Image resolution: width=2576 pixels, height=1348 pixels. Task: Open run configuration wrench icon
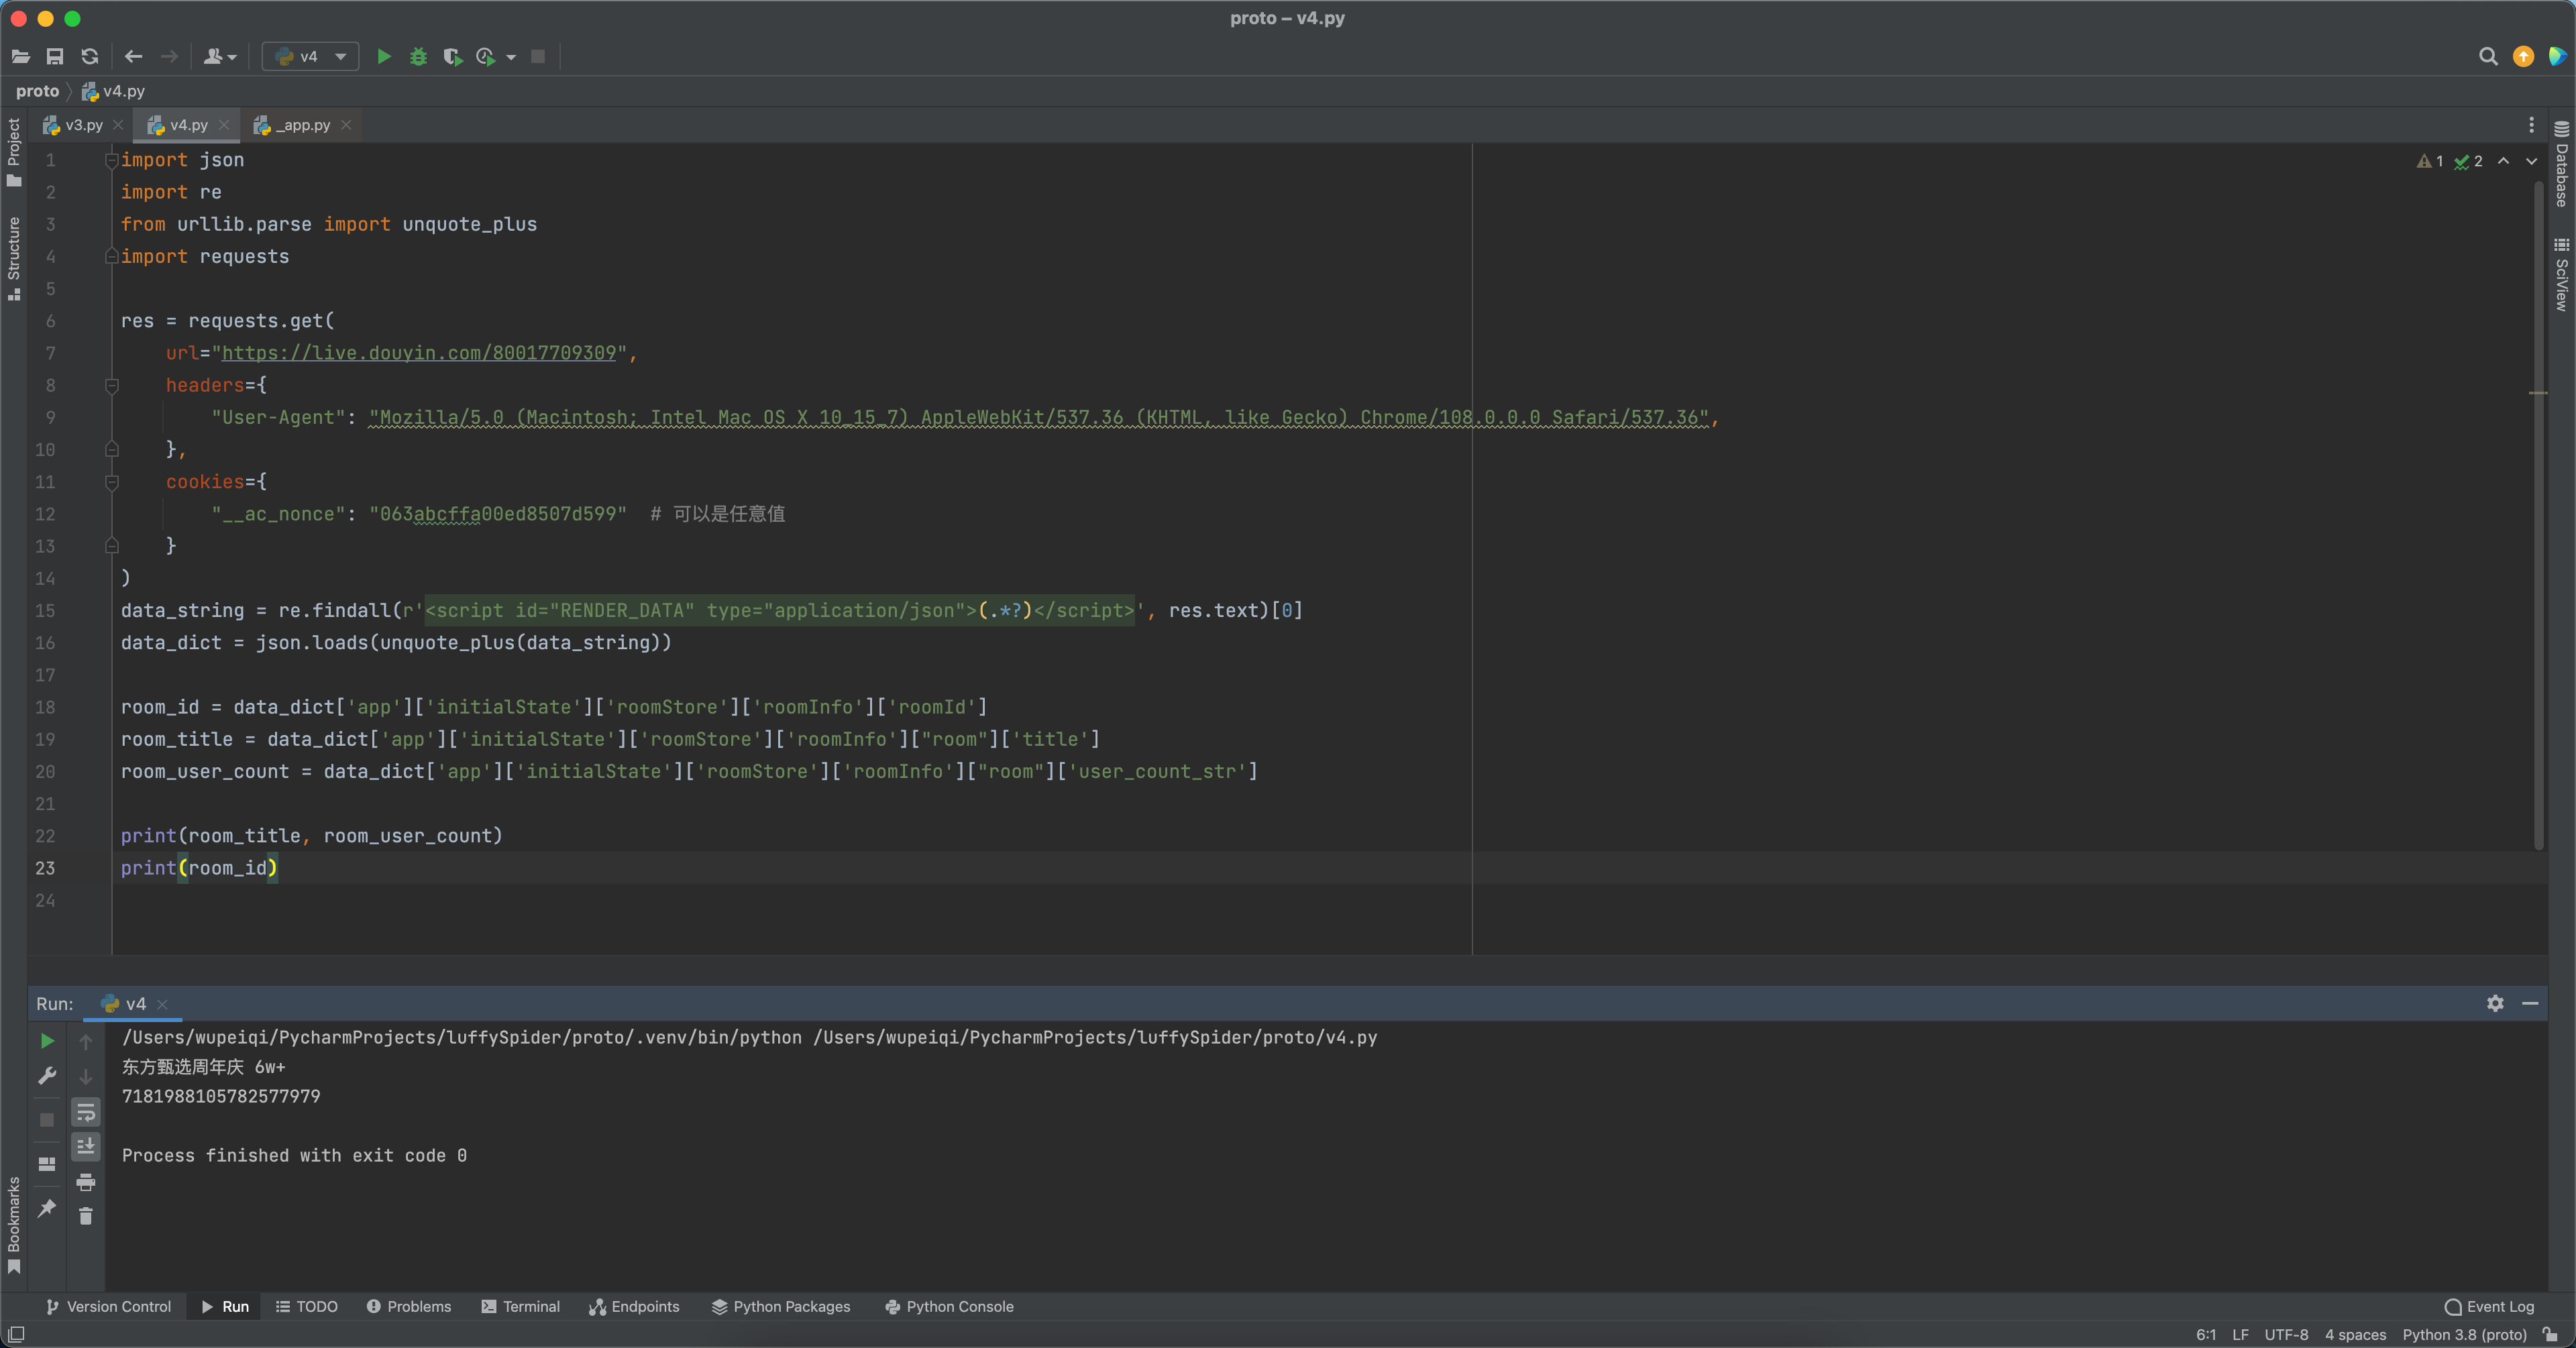click(x=47, y=1076)
